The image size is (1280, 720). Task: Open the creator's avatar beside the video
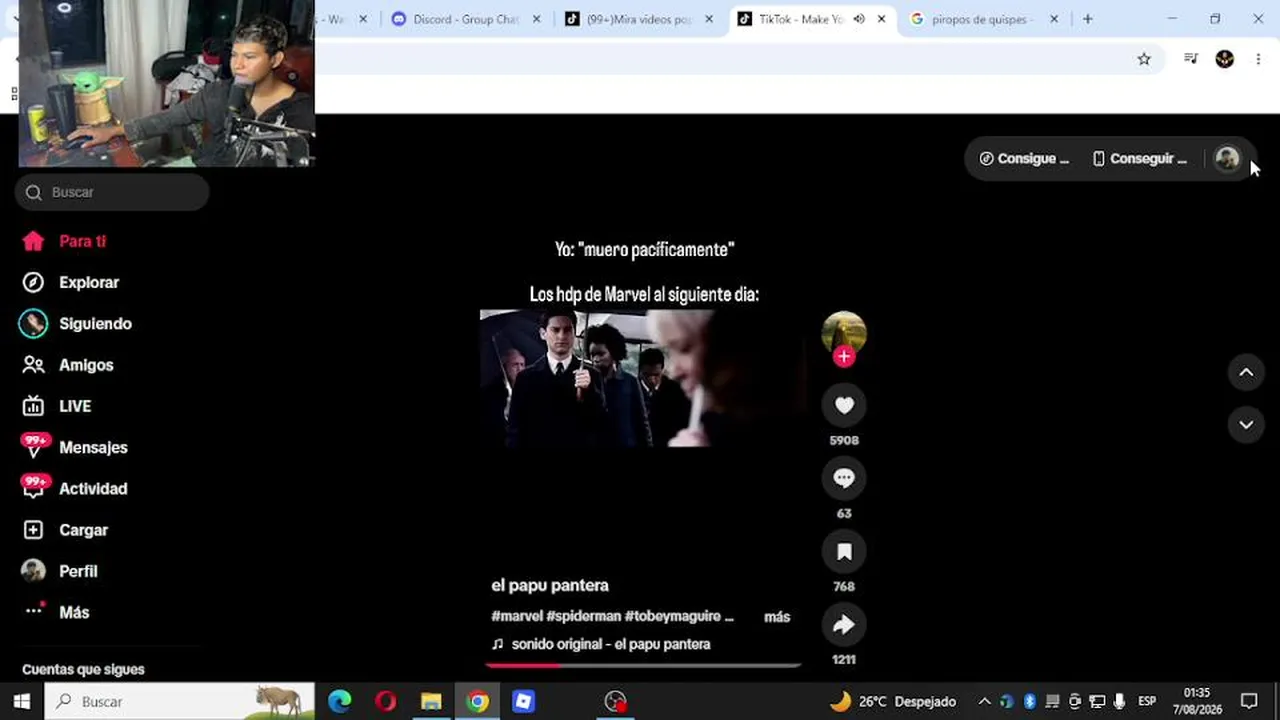[844, 332]
